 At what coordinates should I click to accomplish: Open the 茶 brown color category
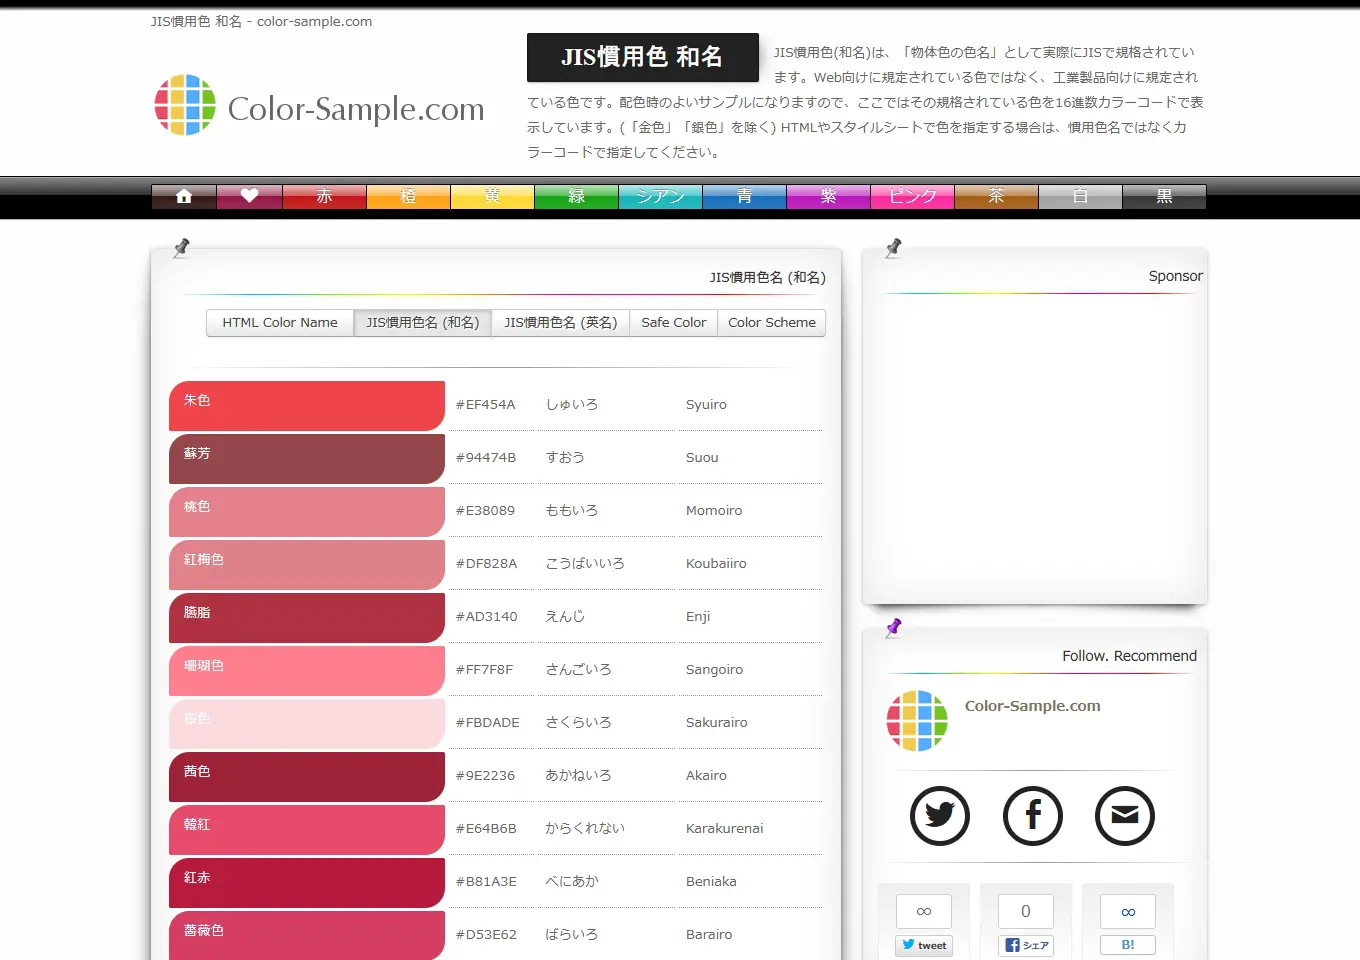(996, 196)
